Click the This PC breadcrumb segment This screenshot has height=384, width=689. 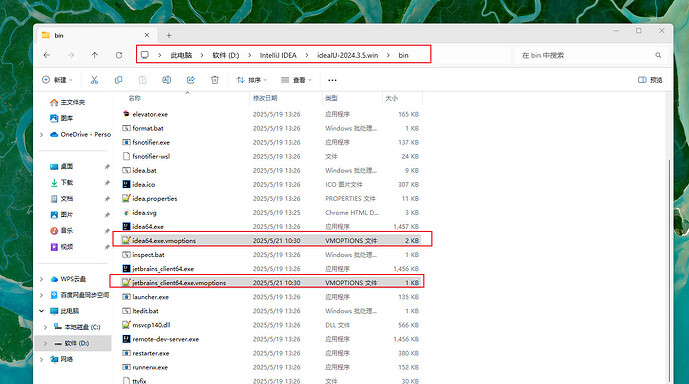[x=181, y=55]
